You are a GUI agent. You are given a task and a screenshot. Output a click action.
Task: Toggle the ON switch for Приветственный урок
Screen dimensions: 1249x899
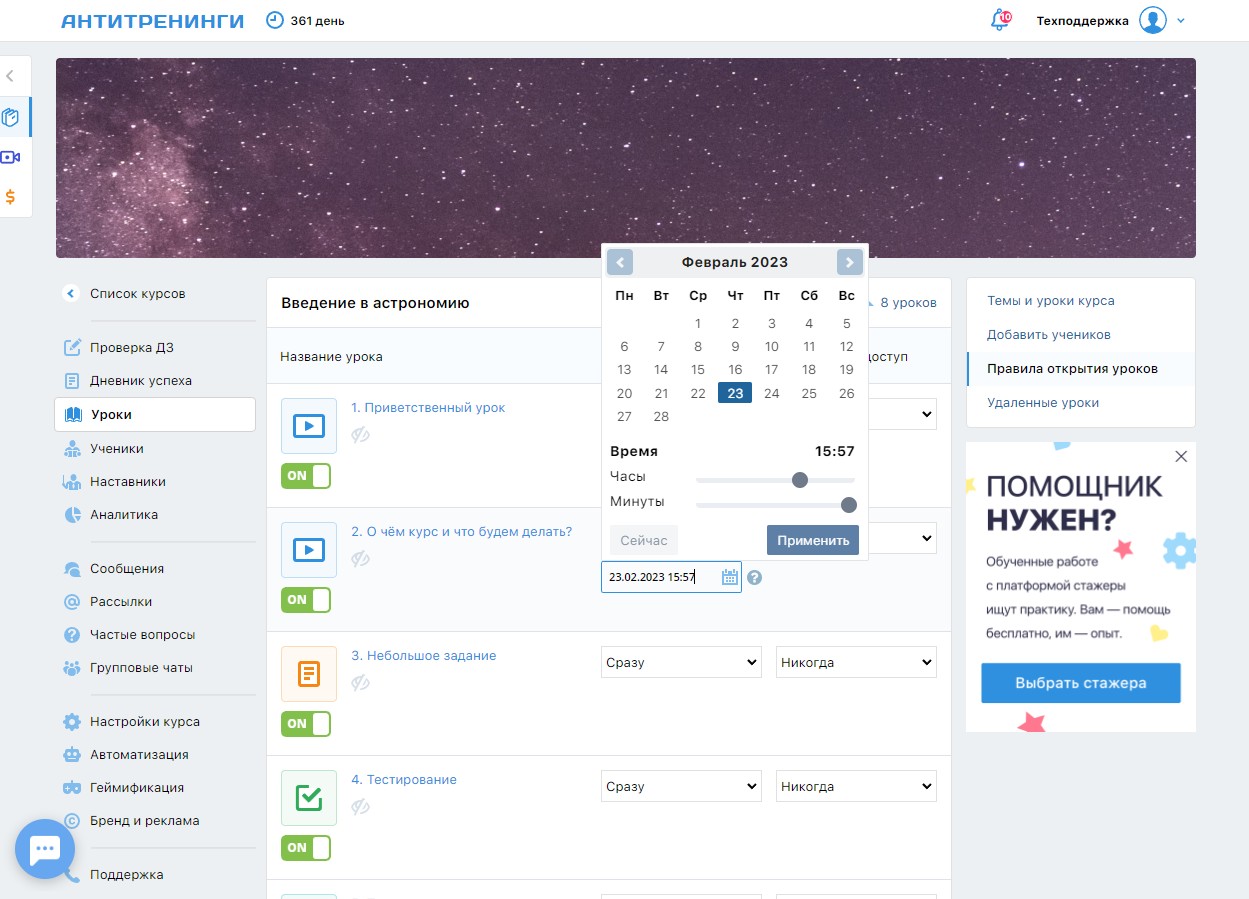(x=306, y=476)
